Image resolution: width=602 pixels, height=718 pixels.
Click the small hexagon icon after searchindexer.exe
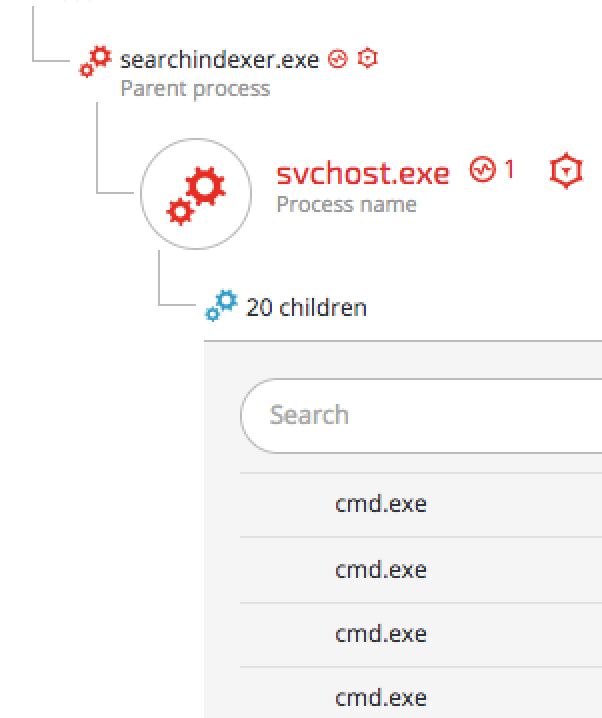click(367, 59)
